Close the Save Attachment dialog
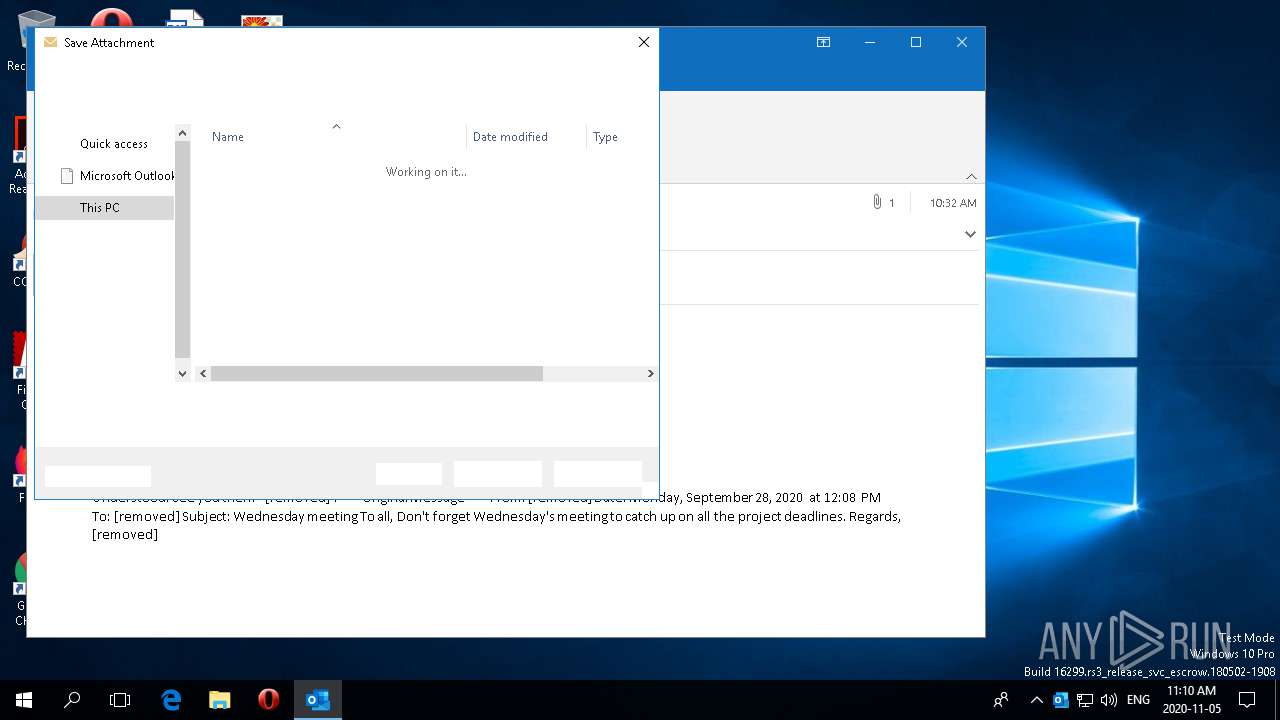 pos(644,42)
